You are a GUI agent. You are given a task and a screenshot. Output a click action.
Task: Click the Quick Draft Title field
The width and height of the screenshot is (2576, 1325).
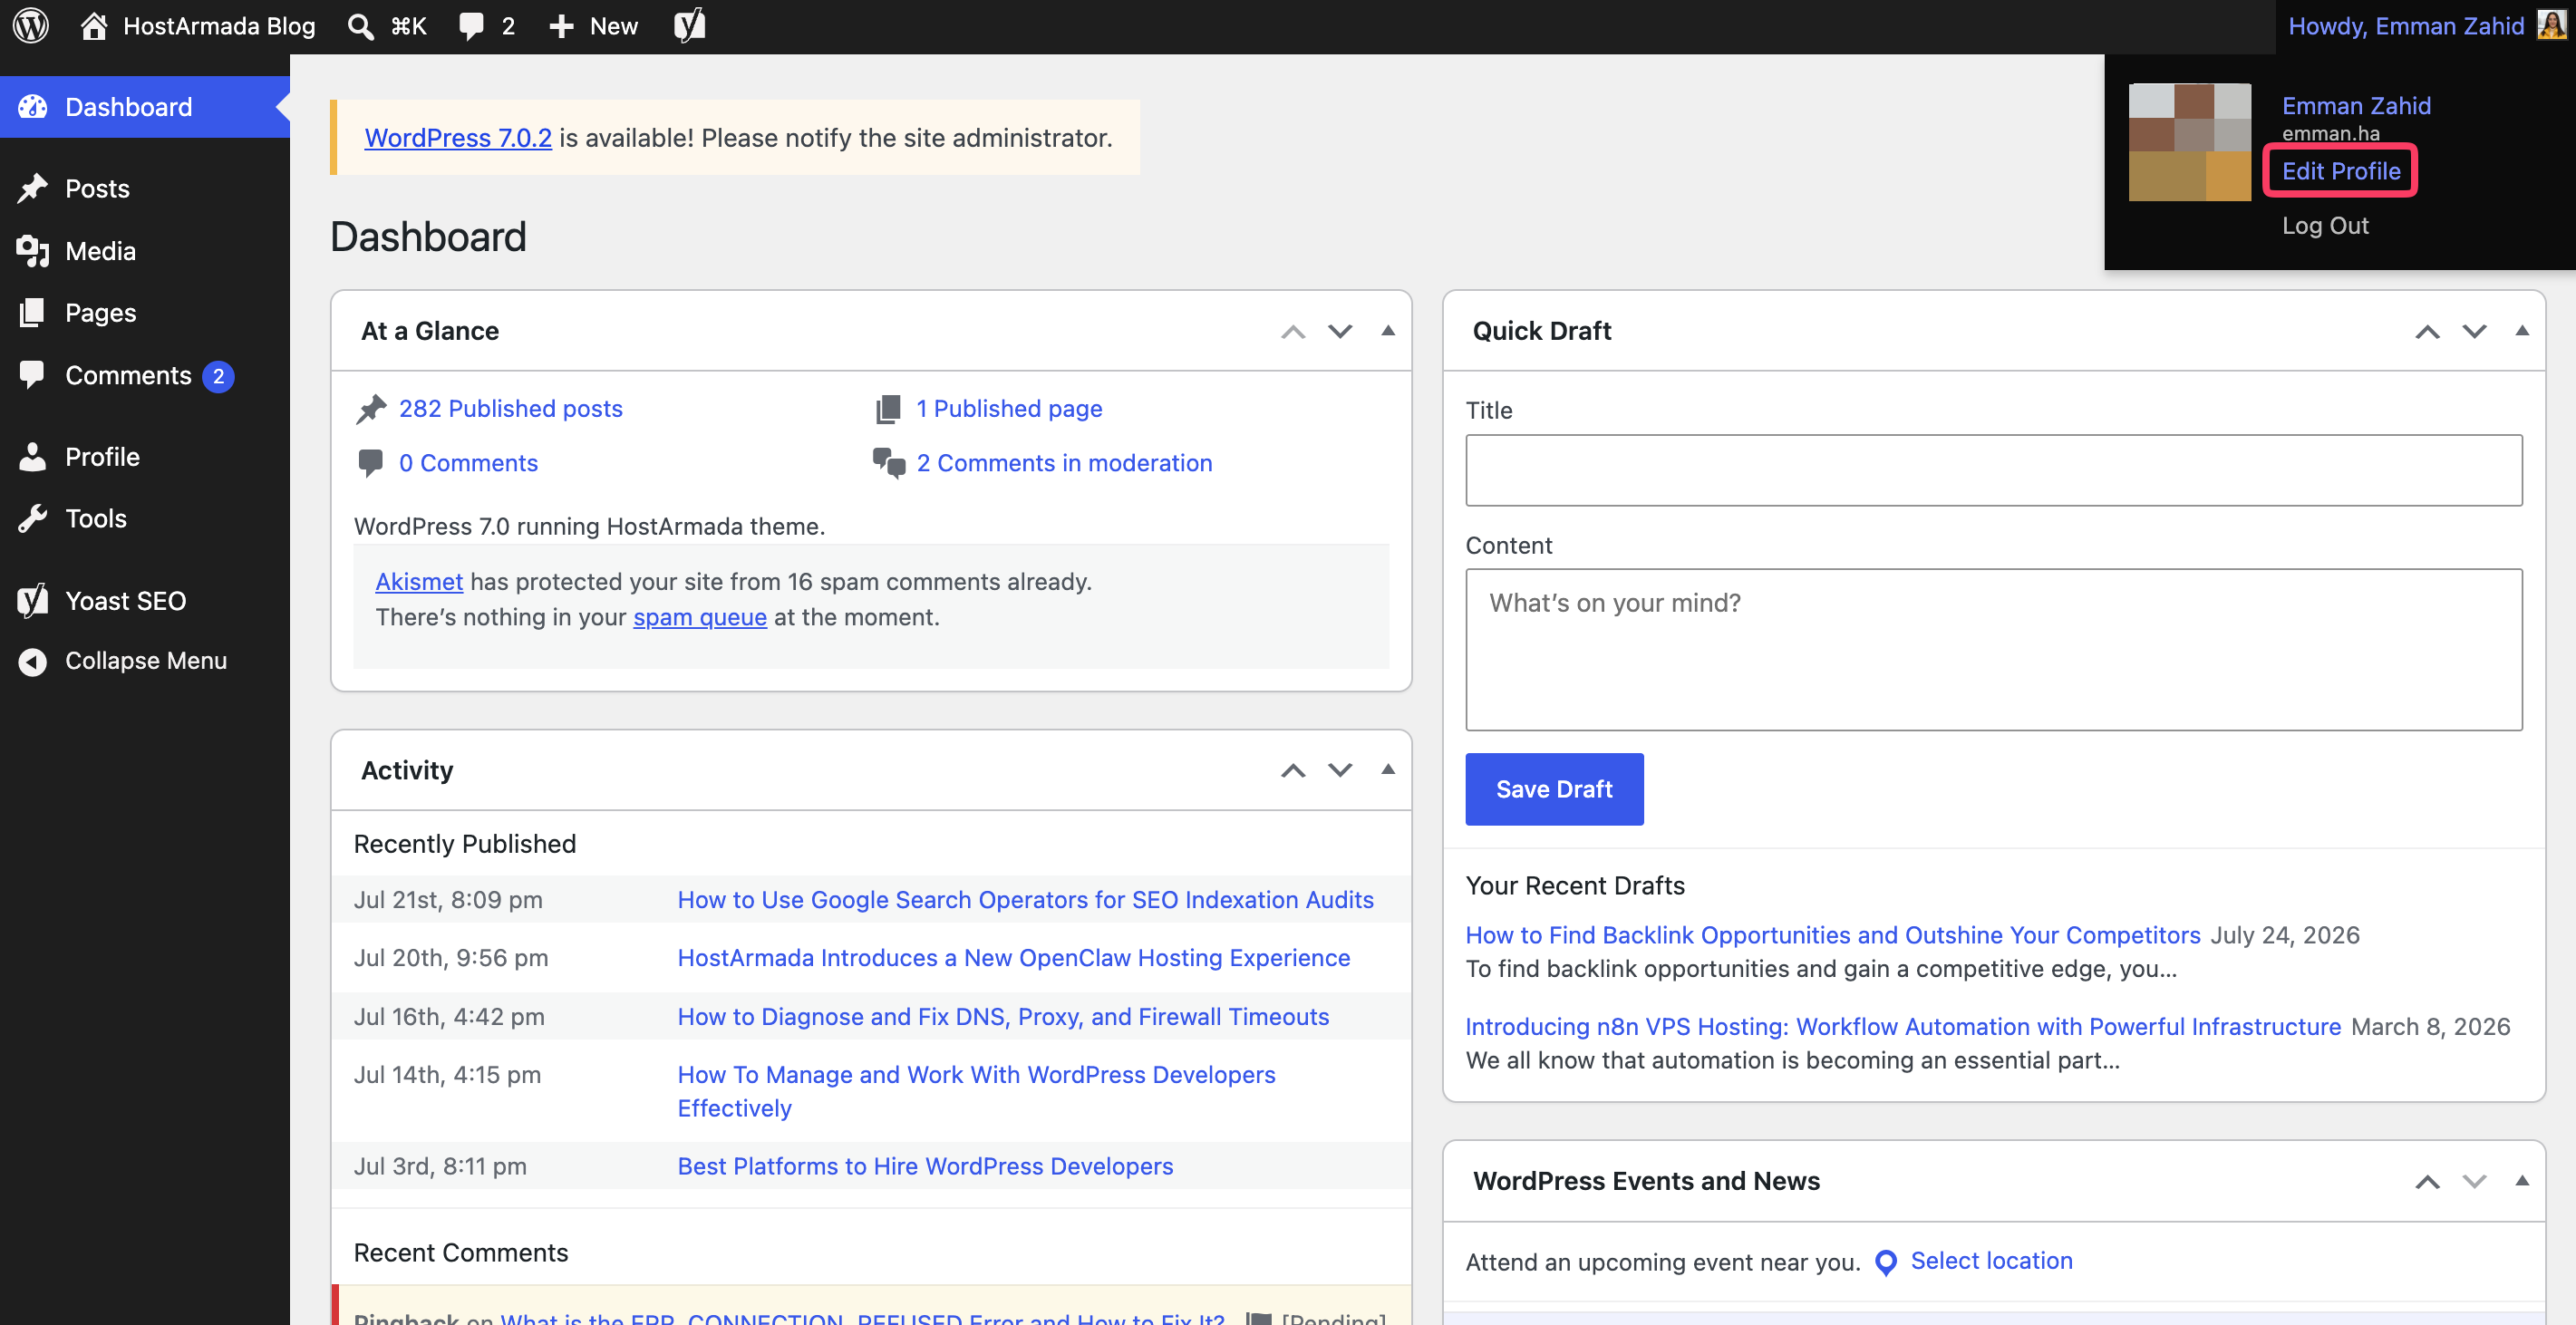[x=1994, y=470]
